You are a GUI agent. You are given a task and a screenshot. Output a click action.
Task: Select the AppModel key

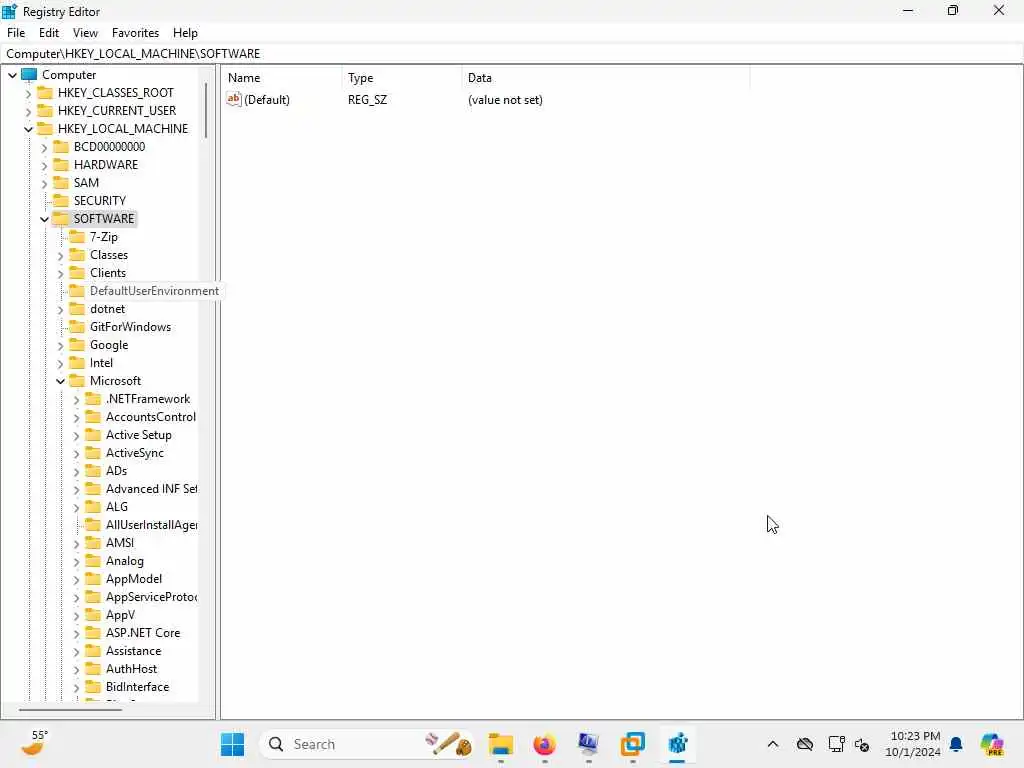click(x=134, y=579)
